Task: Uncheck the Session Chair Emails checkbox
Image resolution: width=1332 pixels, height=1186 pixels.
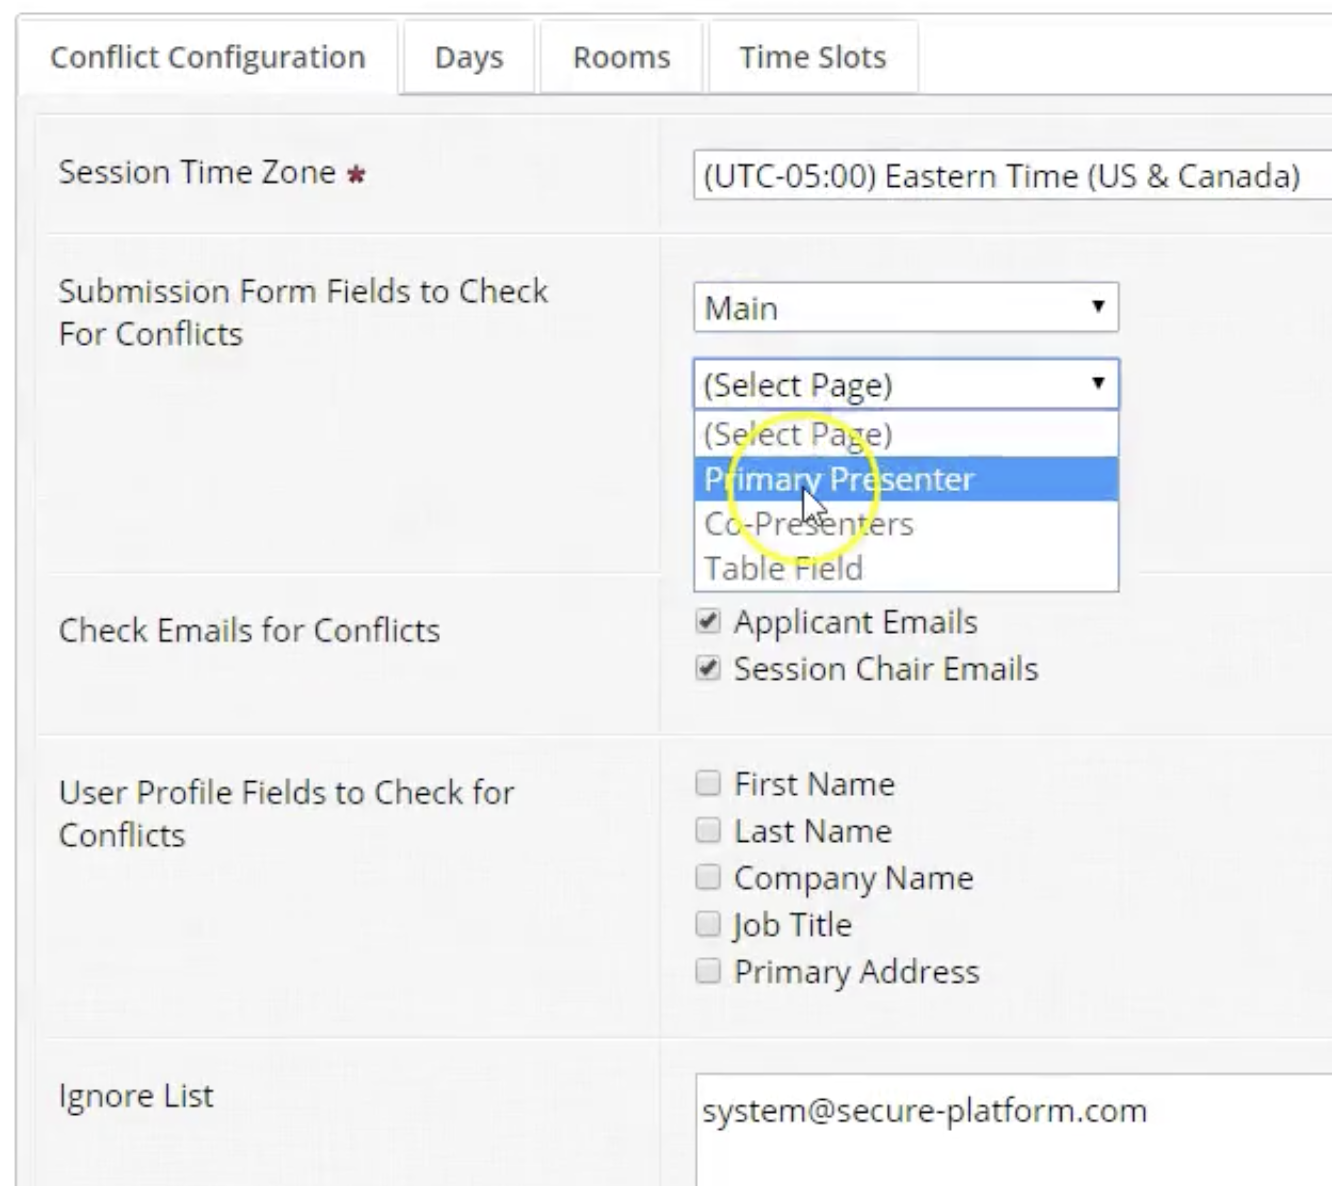Action: coord(708,668)
